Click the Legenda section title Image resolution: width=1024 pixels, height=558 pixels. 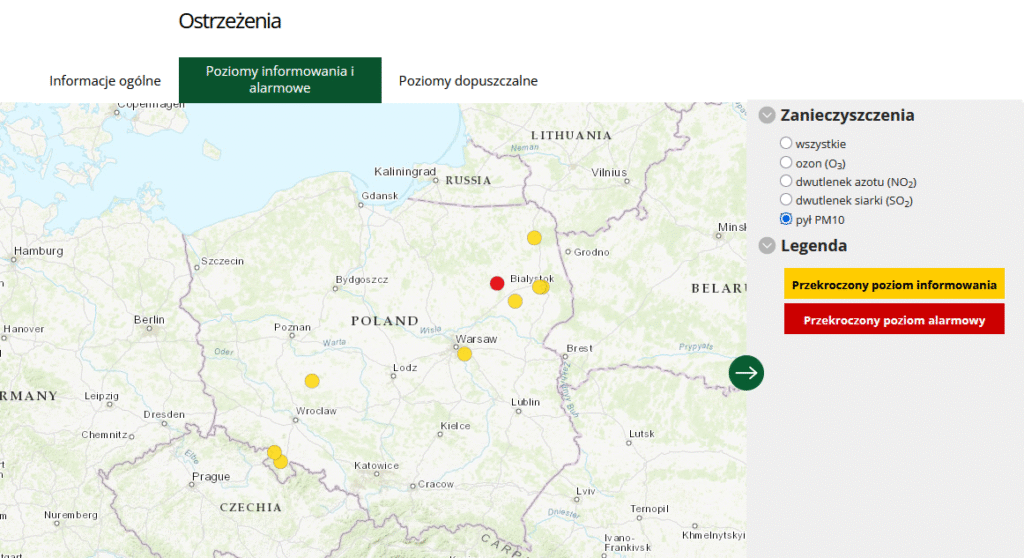click(814, 246)
